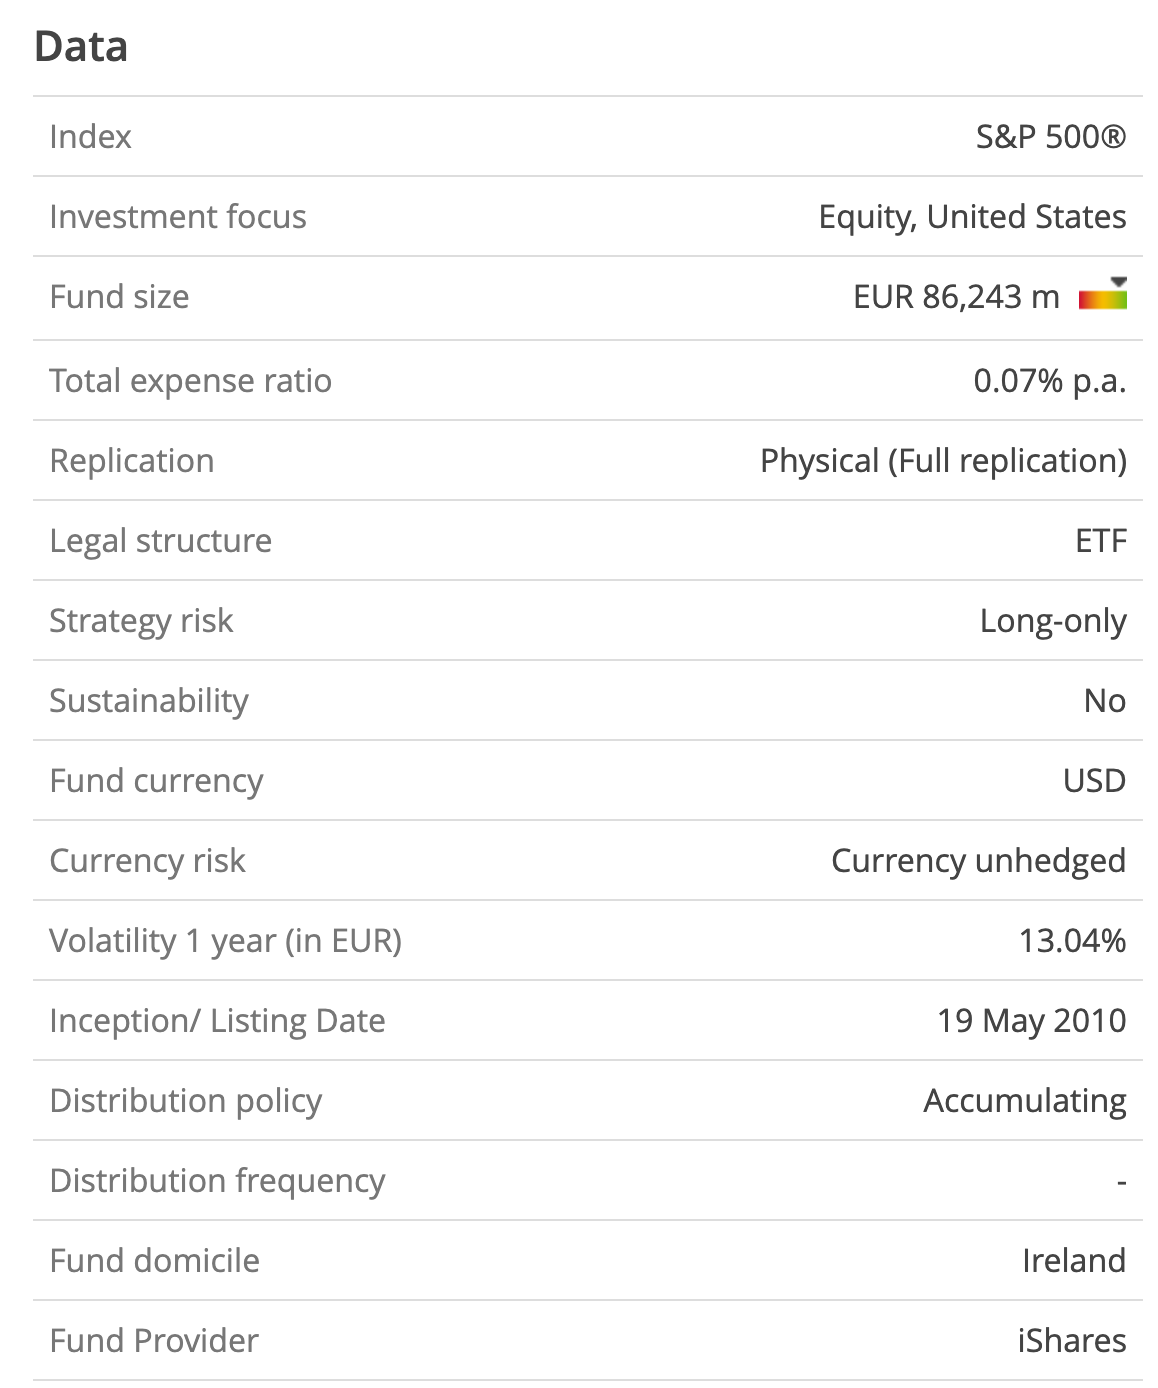Click the "Total expense ratio" label
Viewport: 1158px width, 1388px height.
[190, 381]
